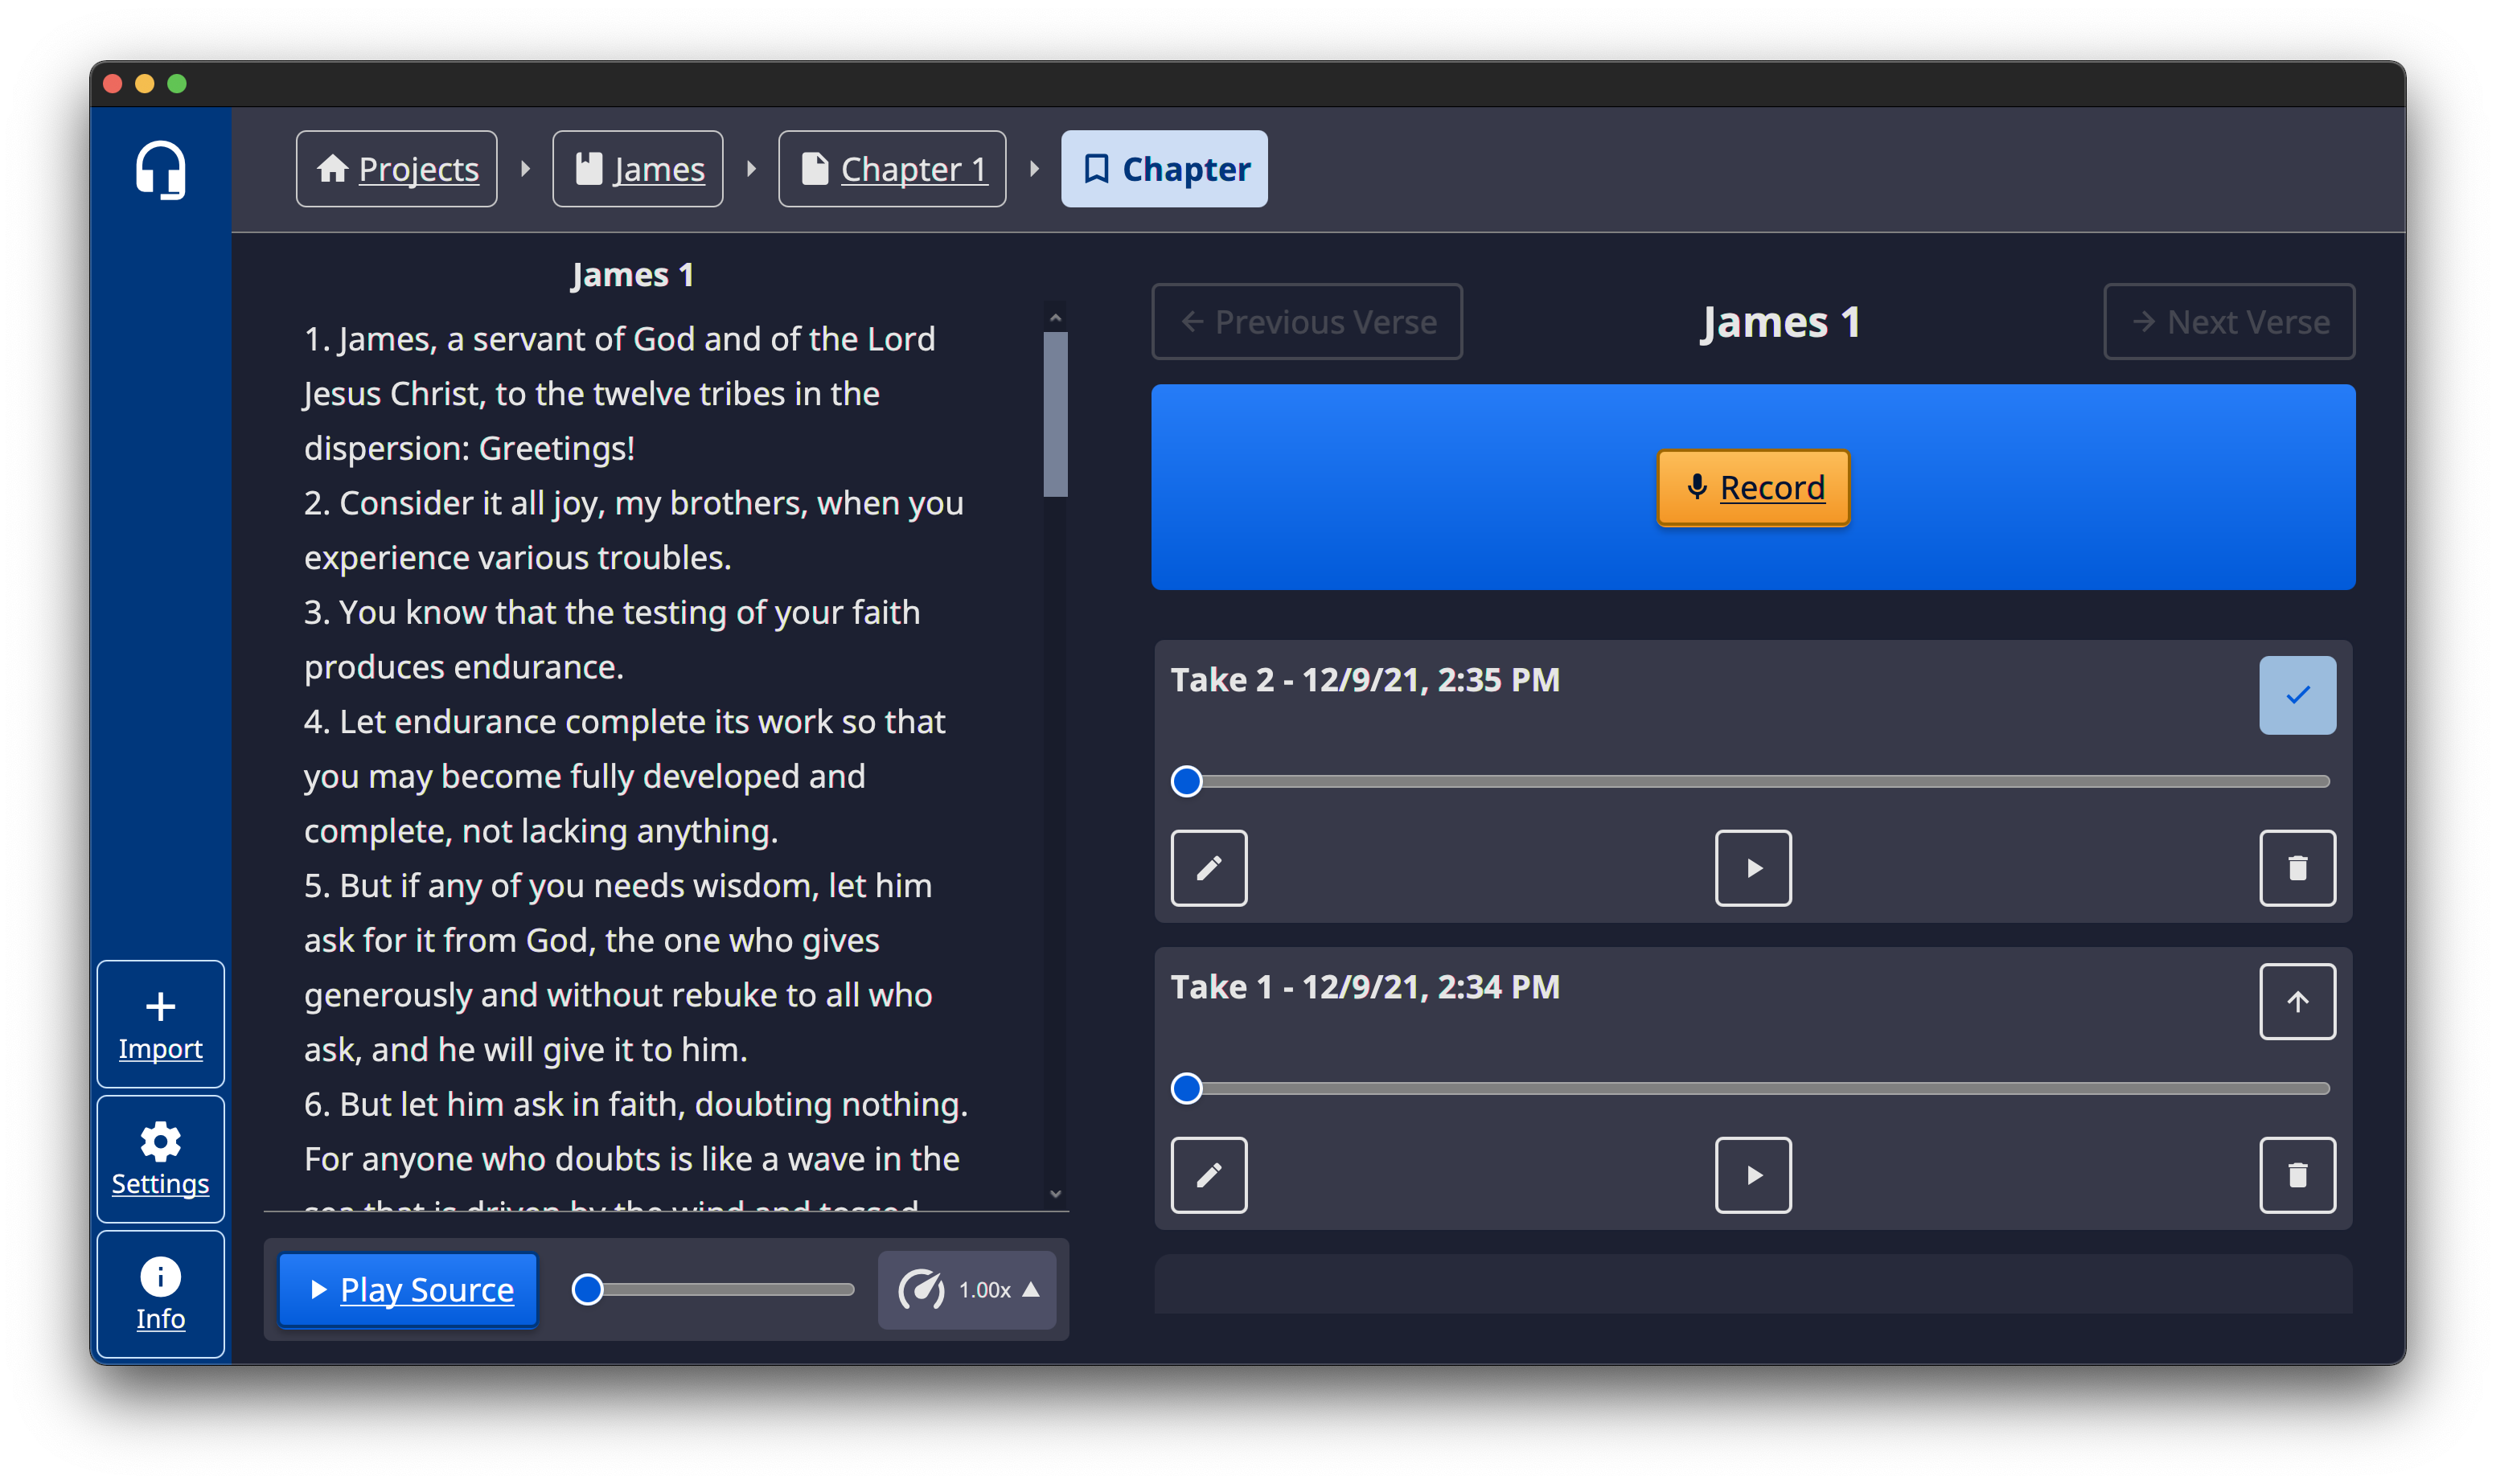Viewport: 2496px width, 1484px height.
Task: Open the Info page
Action: (160, 1294)
